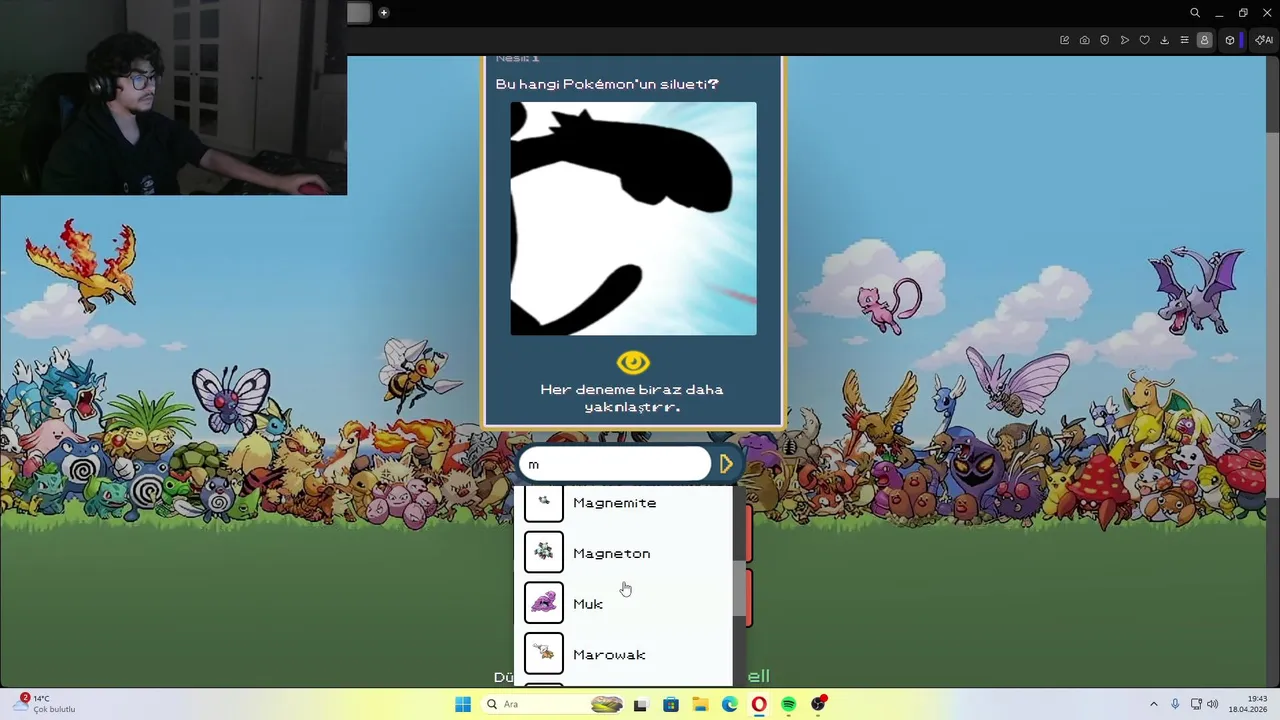
Task: Open the ad blocker shield icon
Action: click(x=1104, y=40)
